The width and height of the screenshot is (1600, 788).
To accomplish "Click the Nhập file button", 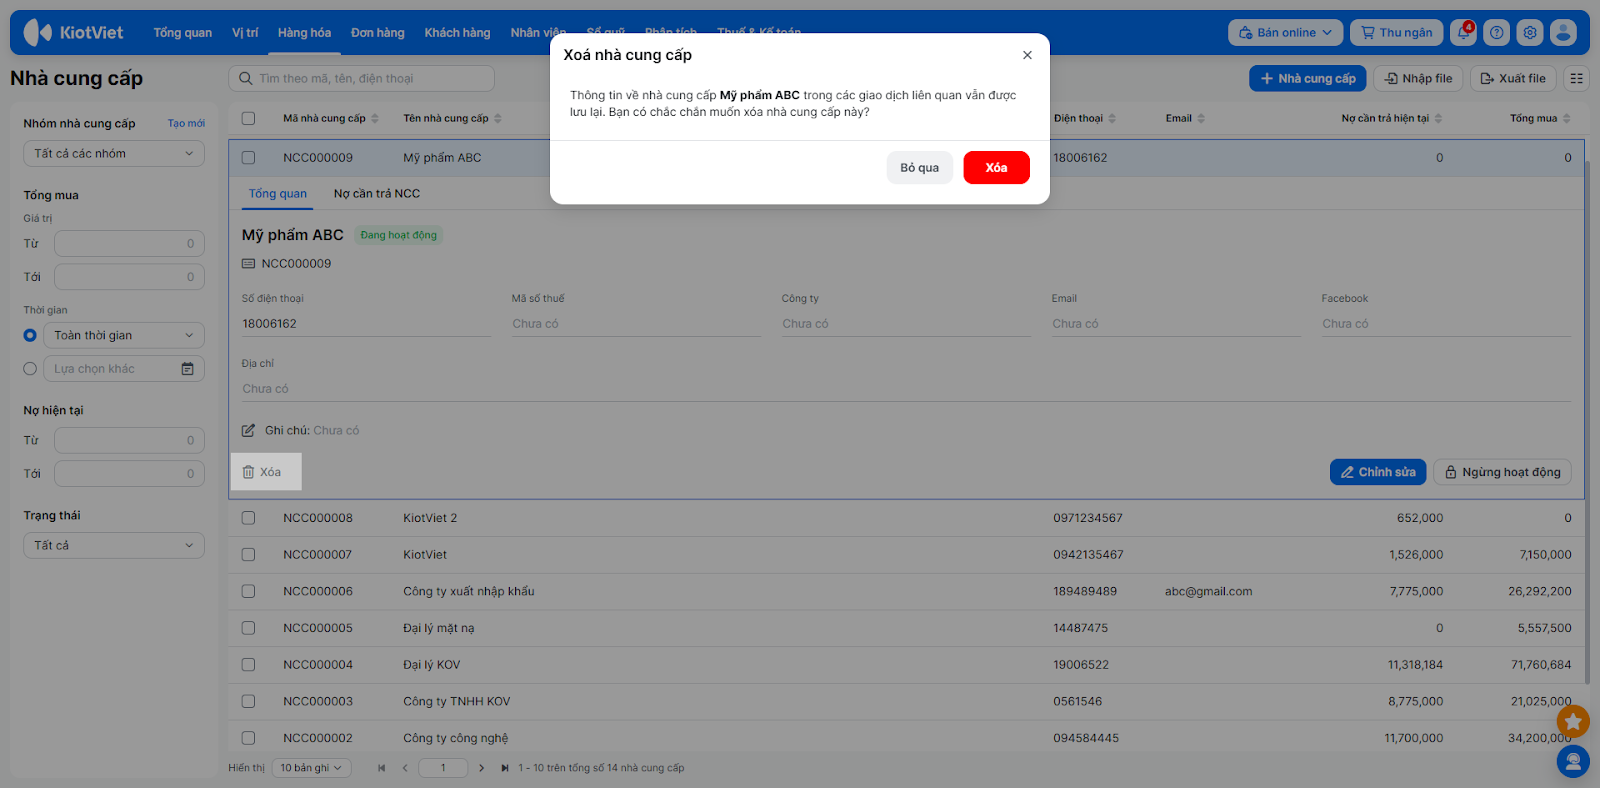I will click(1418, 78).
